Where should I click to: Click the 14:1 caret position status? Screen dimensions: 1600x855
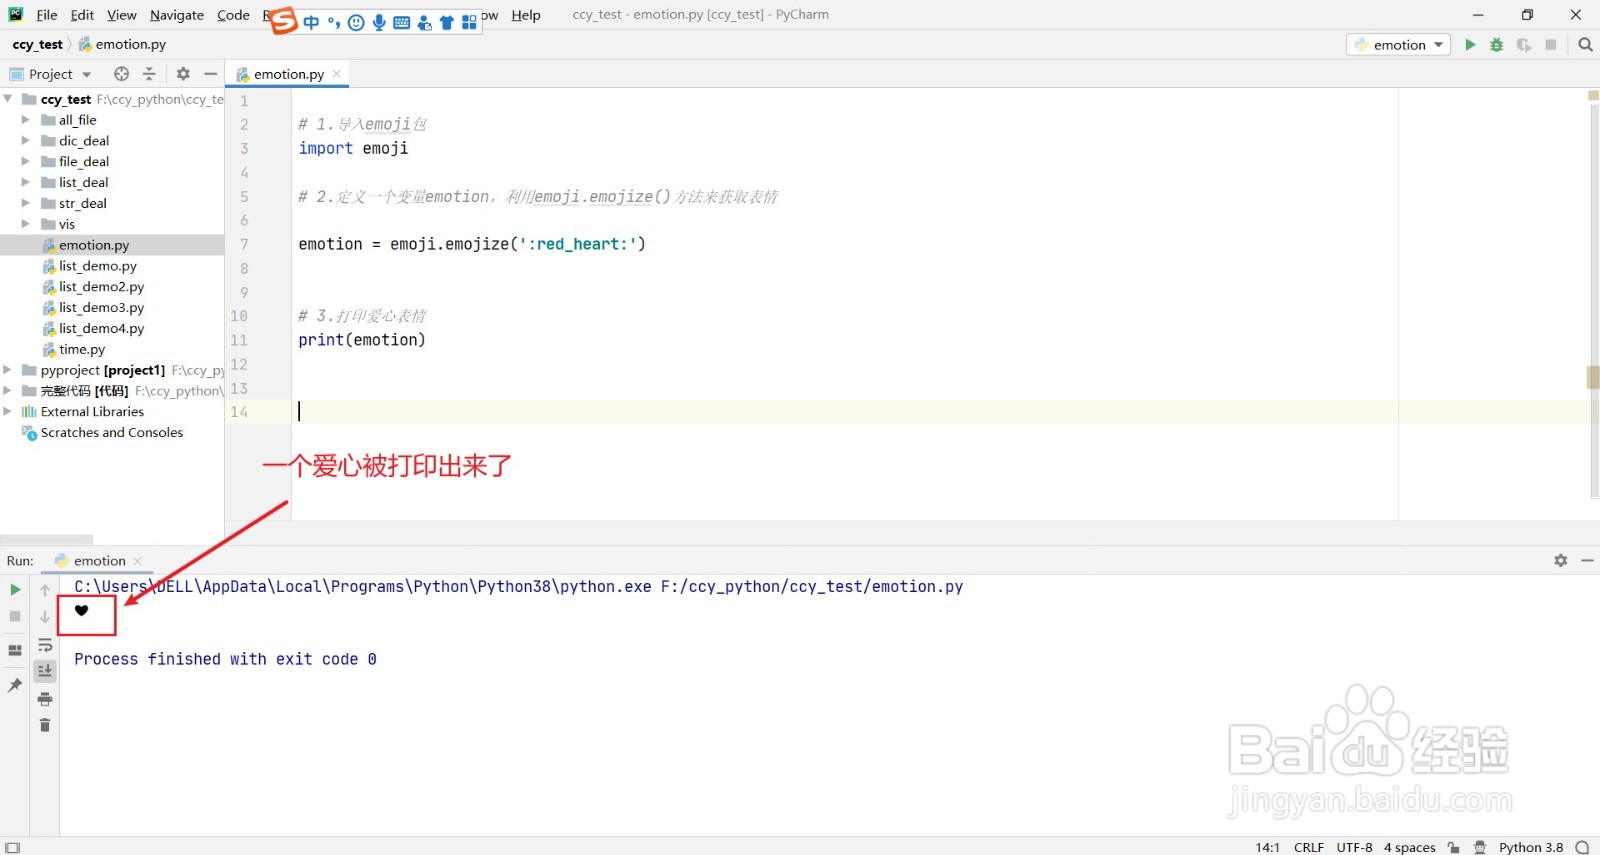pyautogui.click(x=1267, y=847)
